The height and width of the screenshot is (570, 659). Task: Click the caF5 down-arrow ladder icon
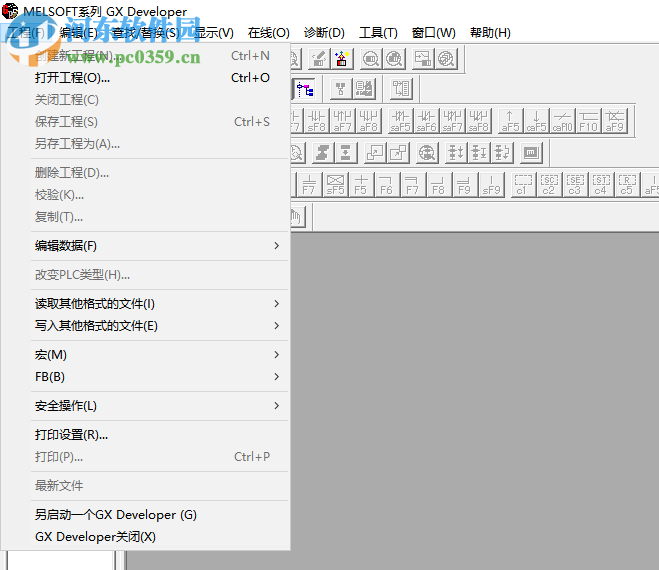pyautogui.click(x=537, y=121)
